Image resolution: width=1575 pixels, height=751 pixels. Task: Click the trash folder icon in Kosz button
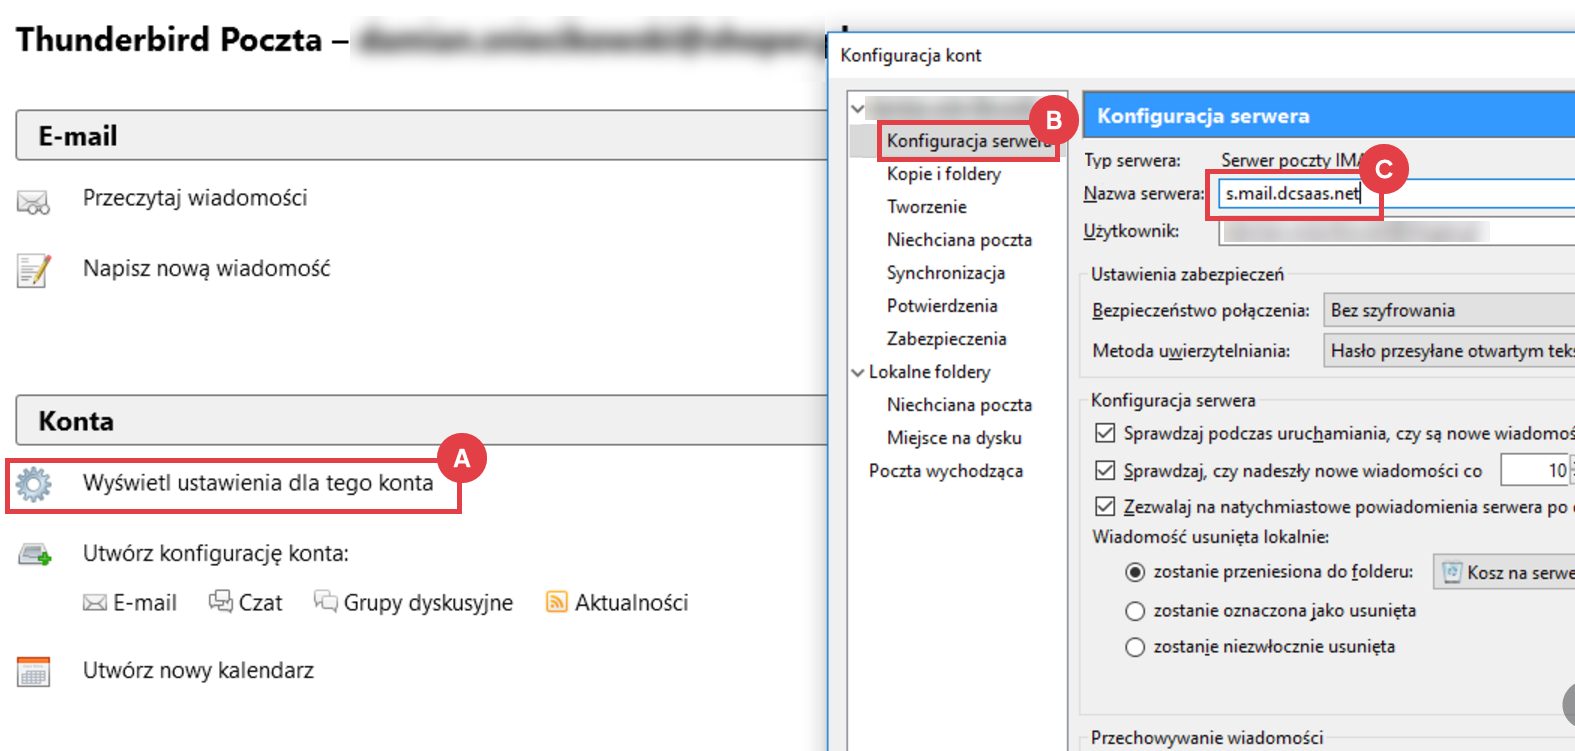pos(1452,572)
